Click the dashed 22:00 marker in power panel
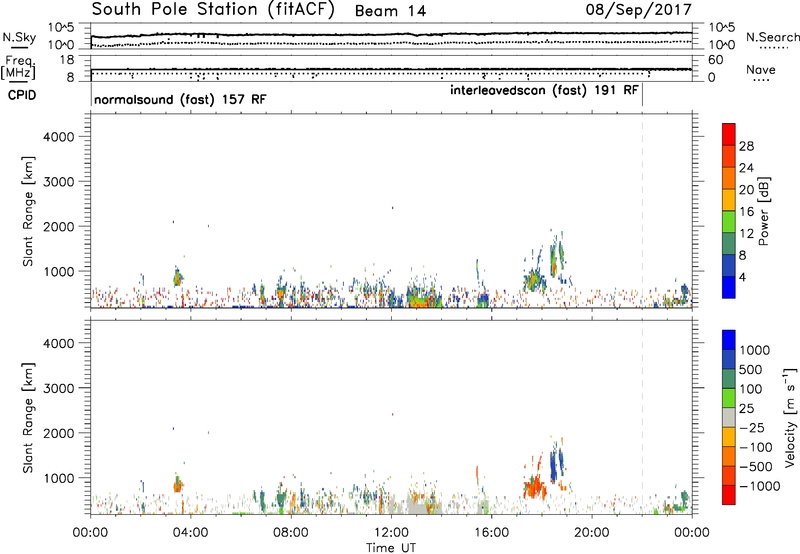Screen dimensions: 800x554 click(642, 211)
